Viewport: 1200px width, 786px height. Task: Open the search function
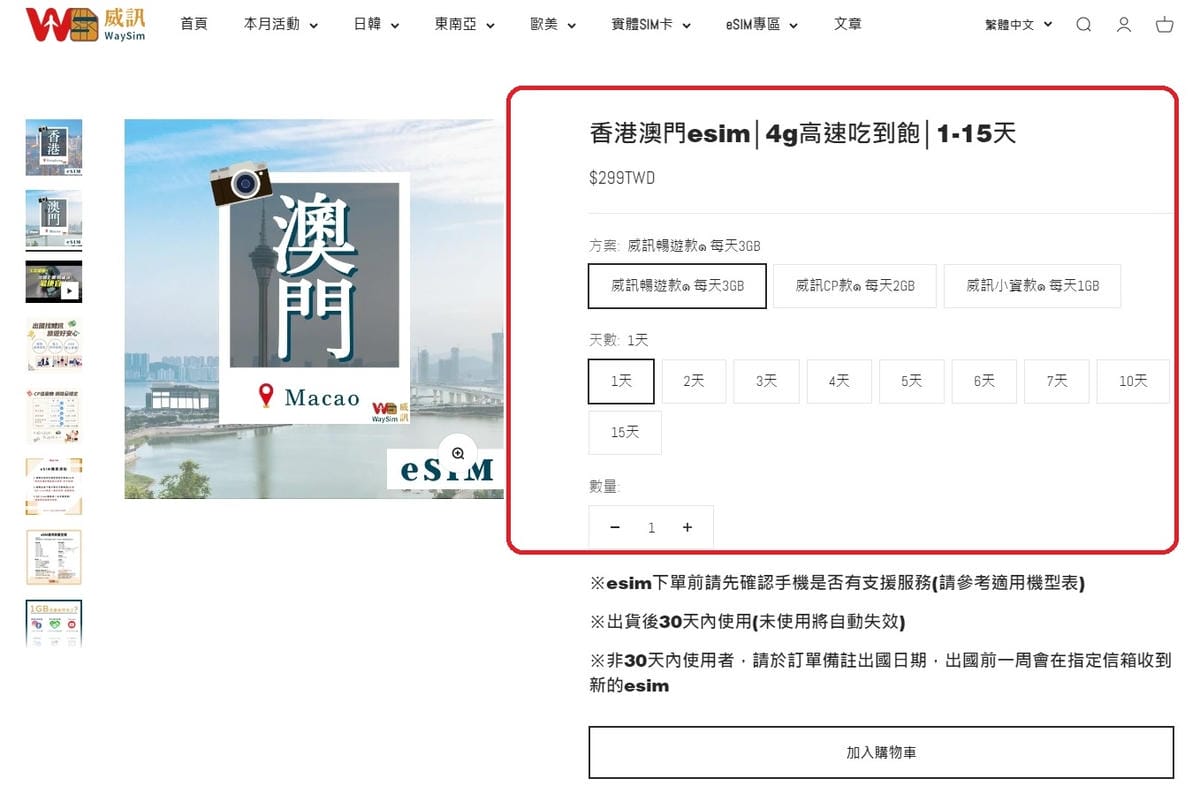coord(1084,25)
